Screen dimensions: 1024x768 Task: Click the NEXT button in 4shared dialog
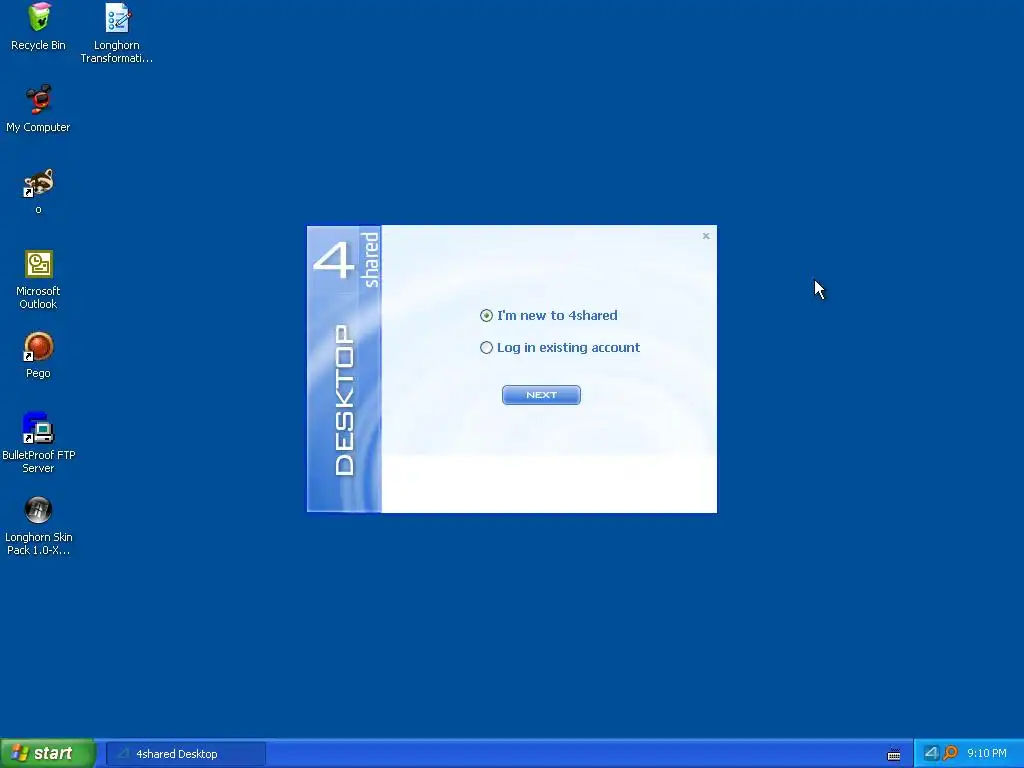pyautogui.click(x=541, y=395)
